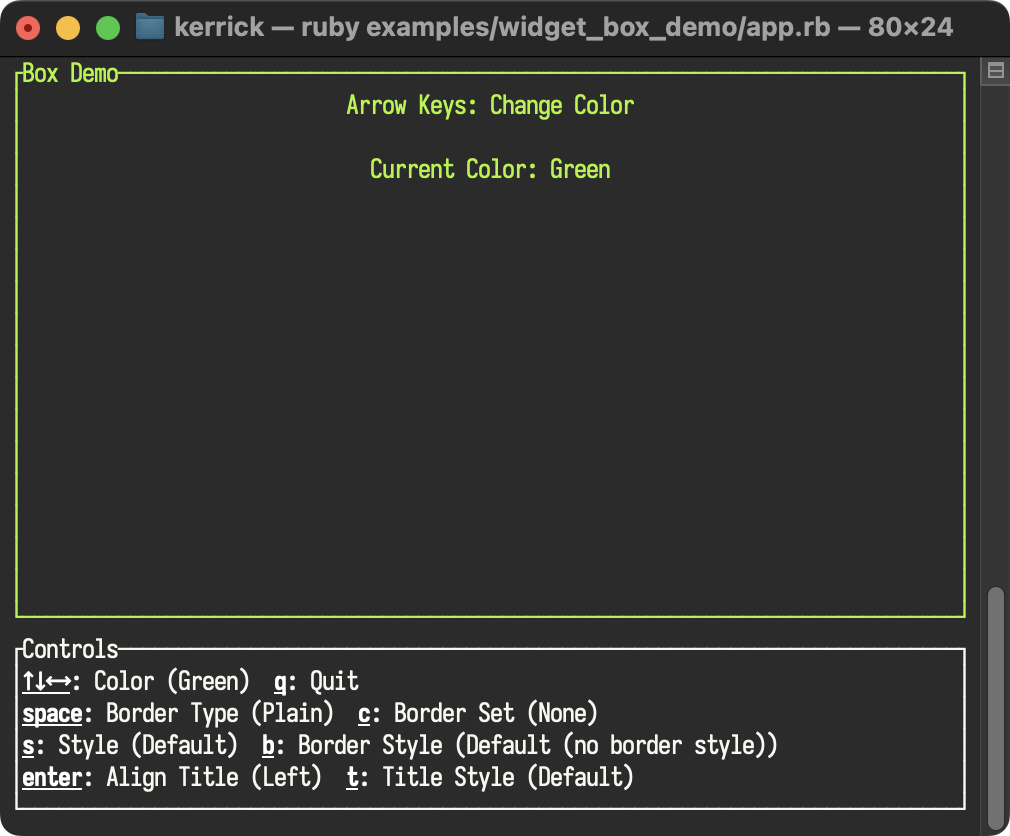Click 's: Style (Default)' hint

coord(130,745)
